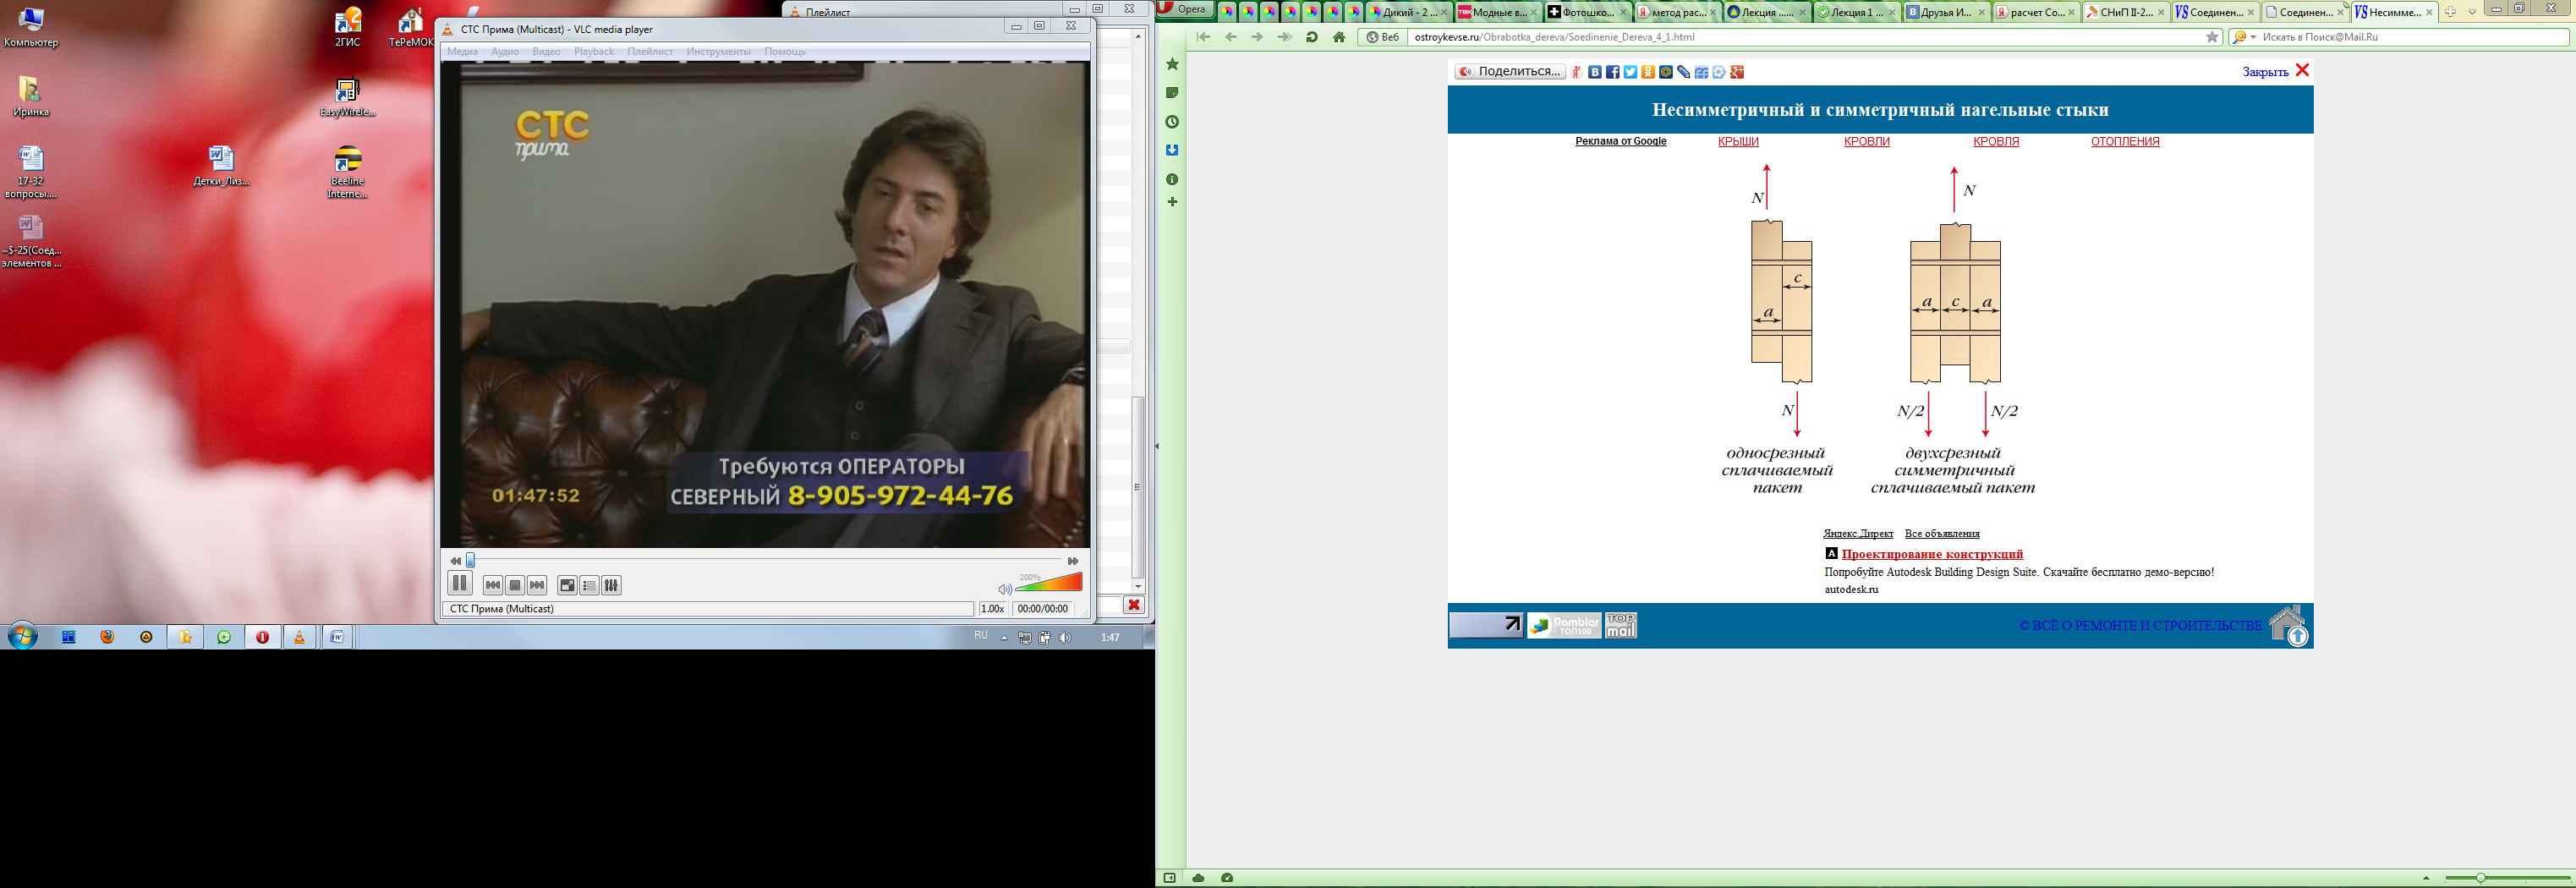Image resolution: width=2576 pixels, height=888 pixels.
Task: Open the search engine selector dropdown
Action: coord(2244,37)
